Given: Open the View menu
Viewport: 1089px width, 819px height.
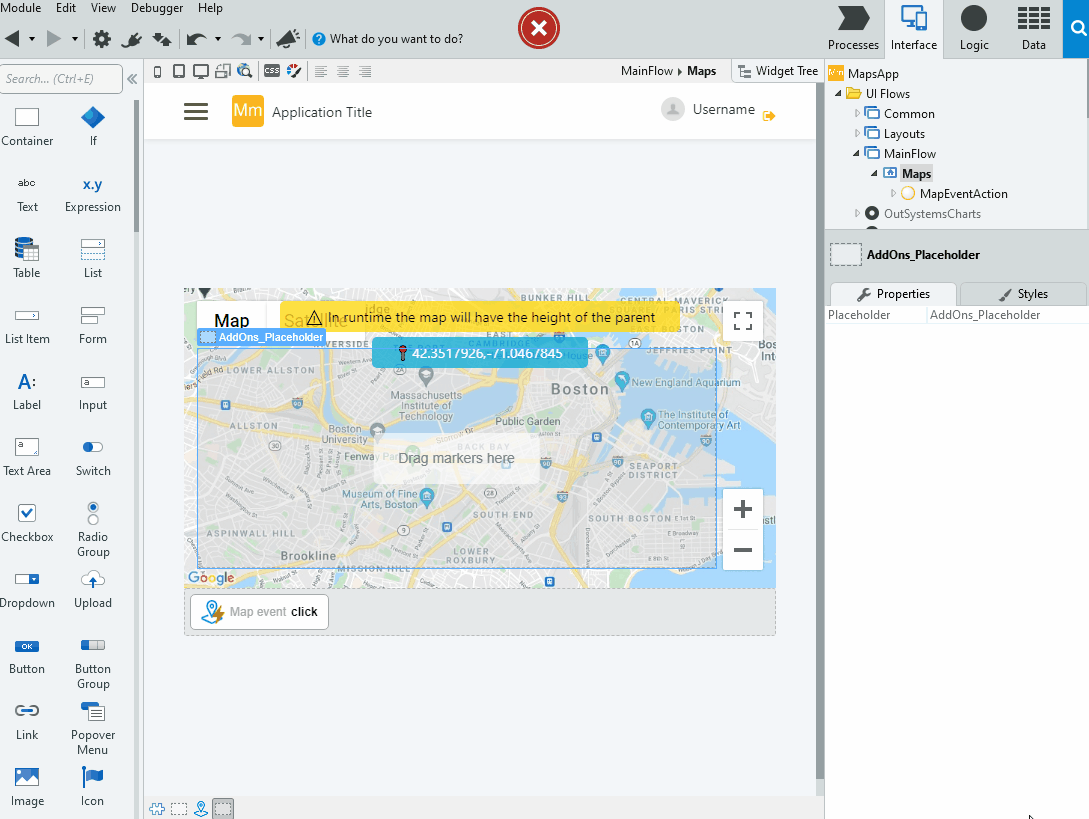Looking at the screenshot, I should (103, 8).
